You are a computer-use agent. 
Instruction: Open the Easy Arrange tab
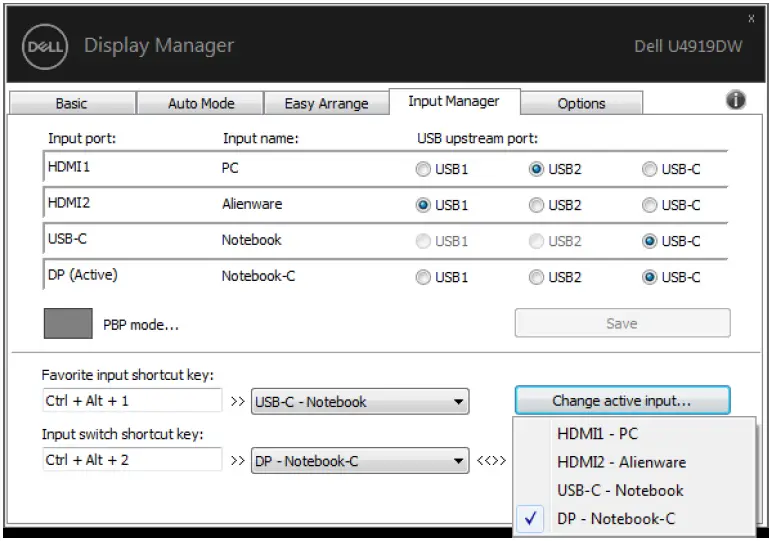click(x=327, y=104)
